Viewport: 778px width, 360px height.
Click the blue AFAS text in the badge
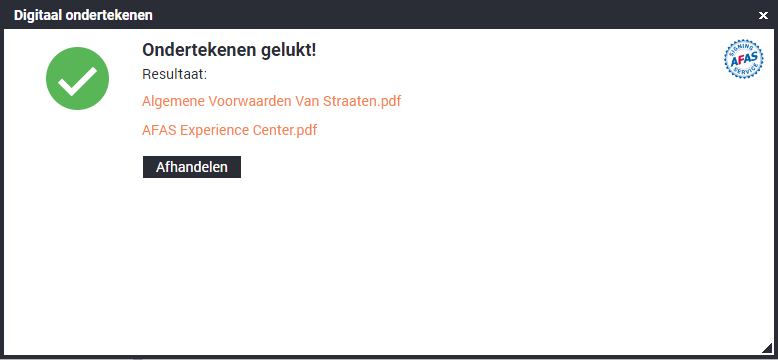pyautogui.click(x=743, y=60)
